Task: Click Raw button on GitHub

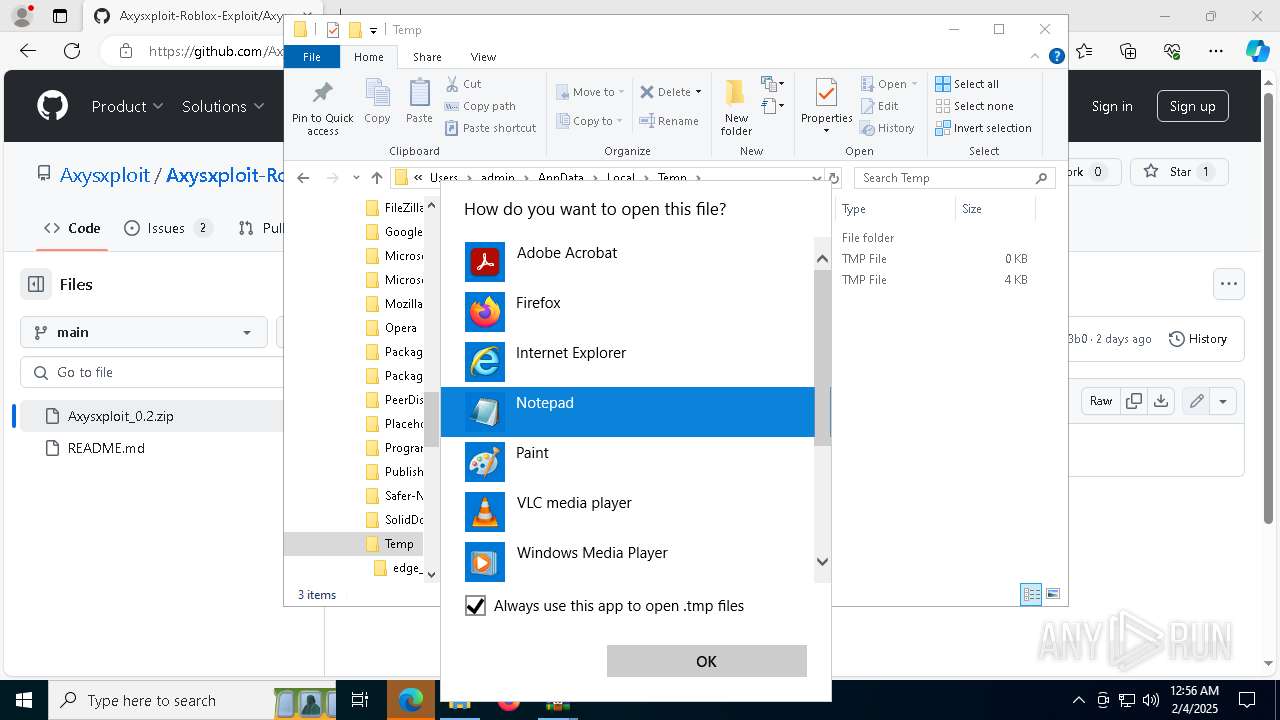Action: pyautogui.click(x=1100, y=401)
